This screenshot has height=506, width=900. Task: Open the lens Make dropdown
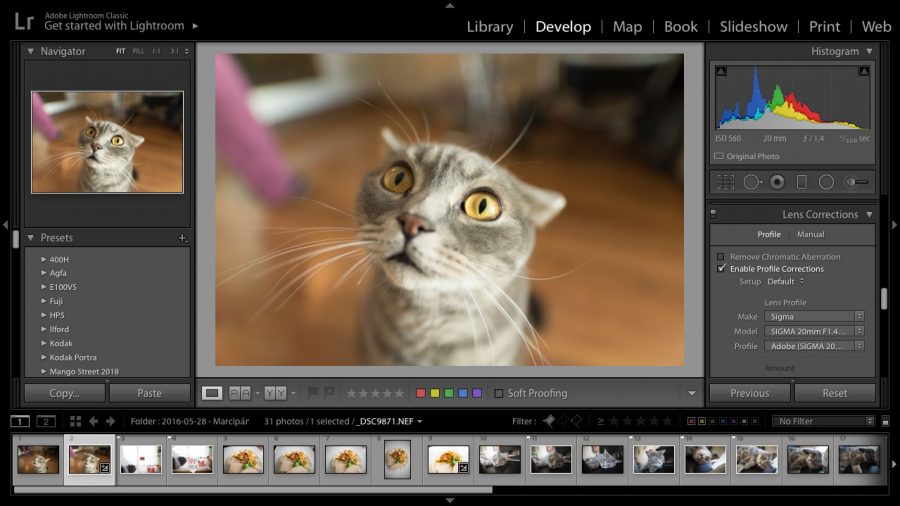[x=814, y=316]
